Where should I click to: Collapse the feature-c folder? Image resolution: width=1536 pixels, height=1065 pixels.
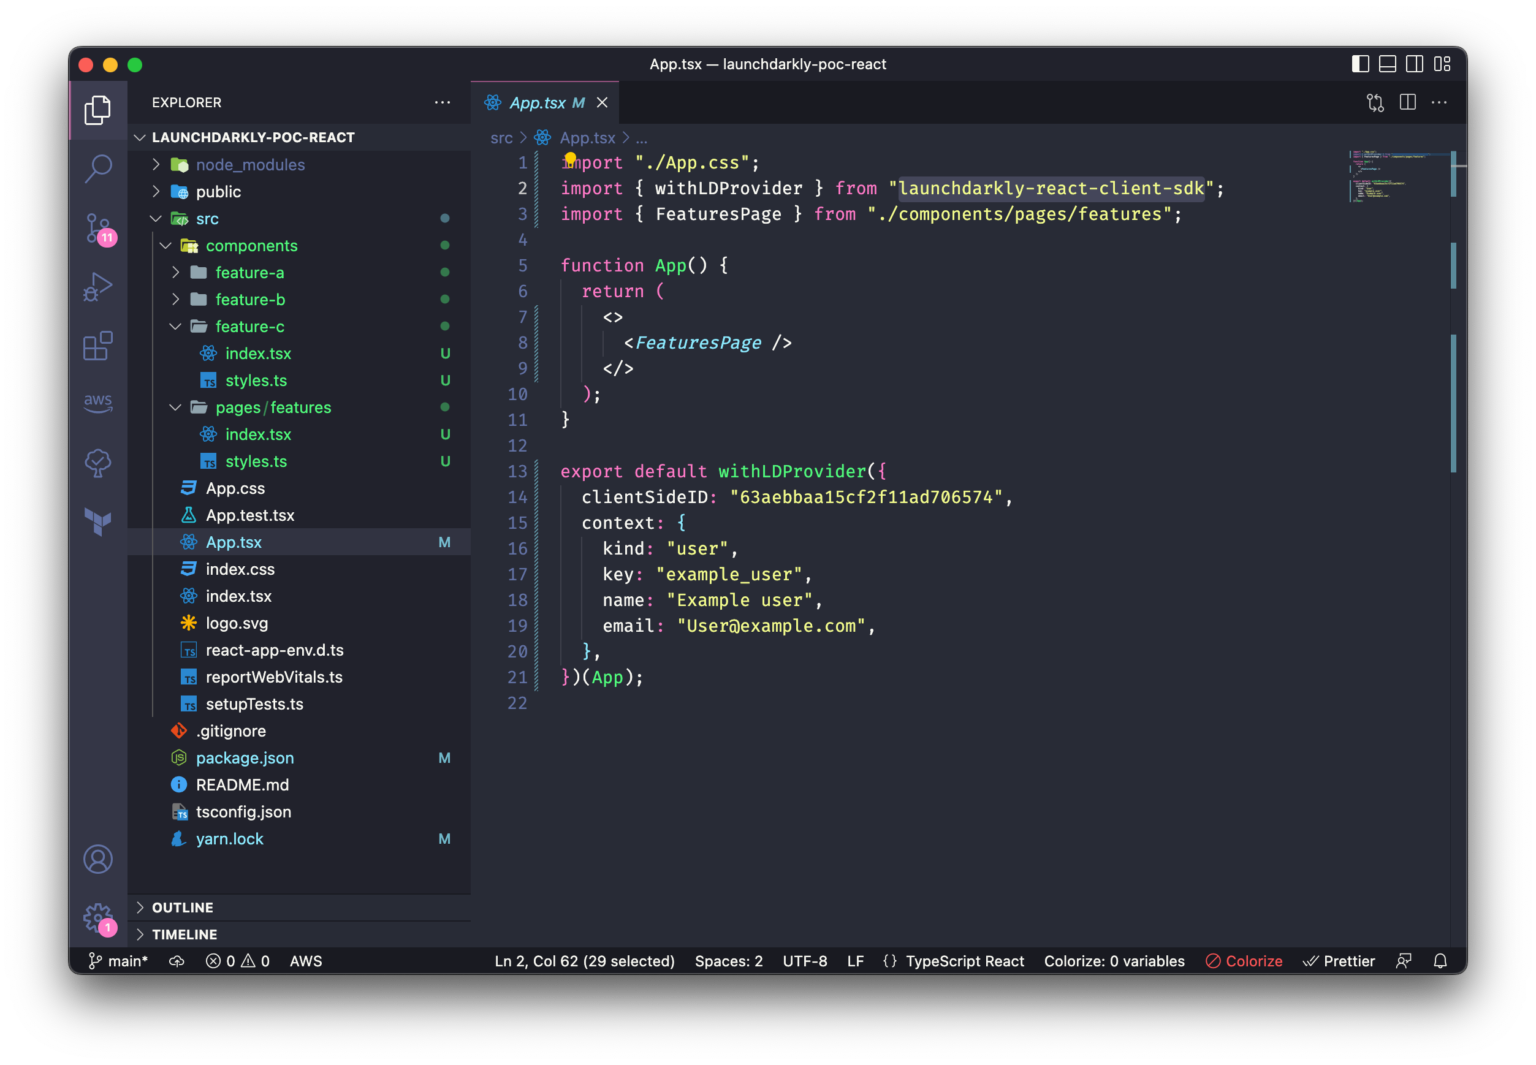[x=249, y=327]
